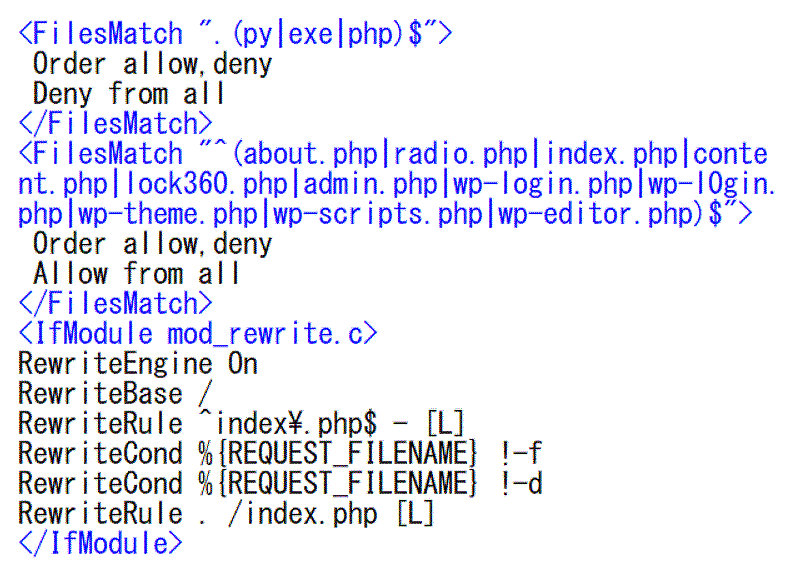786x578 pixels.
Task: Click the "Deny from all" line
Action: (129, 94)
